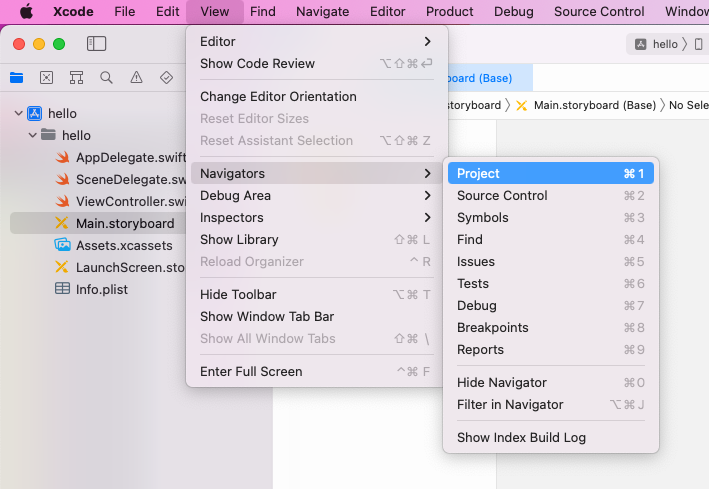Image resolution: width=709 pixels, height=489 pixels.
Task: Expand the Editor submenu
Action: coord(316,42)
